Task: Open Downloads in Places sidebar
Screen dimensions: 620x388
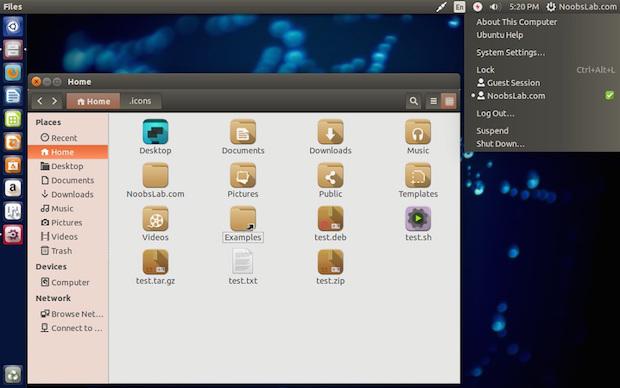Action: (x=67, y=194)
